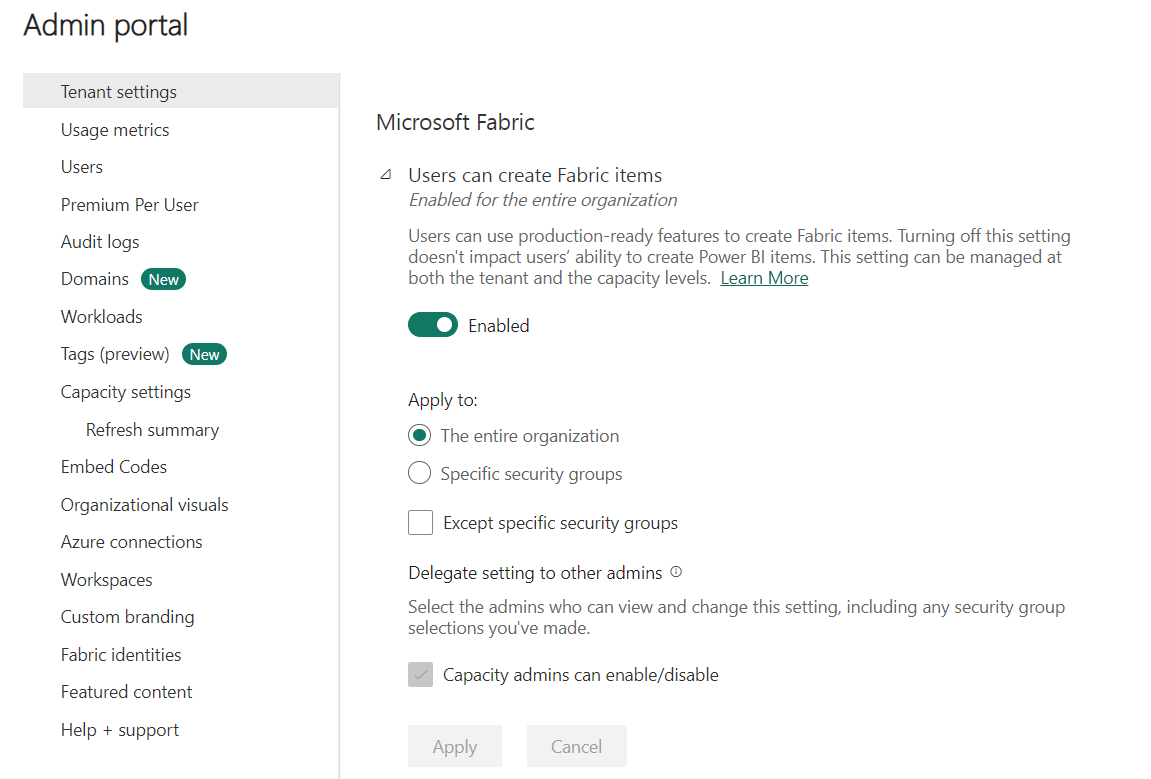Choose Specific security groups radio option
This screenshot has width=1151, height=779.
(x=419, y=473)
